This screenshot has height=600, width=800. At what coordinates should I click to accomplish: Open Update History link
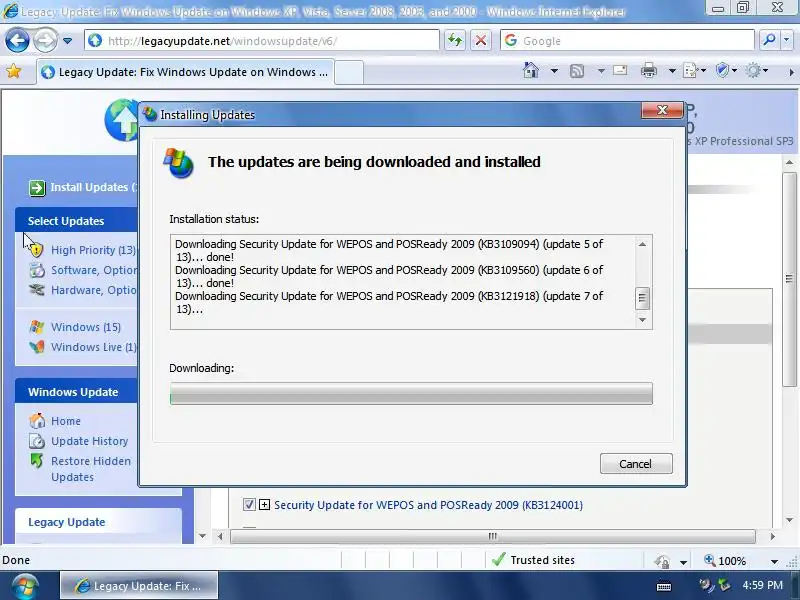click(x=90, y=441)
